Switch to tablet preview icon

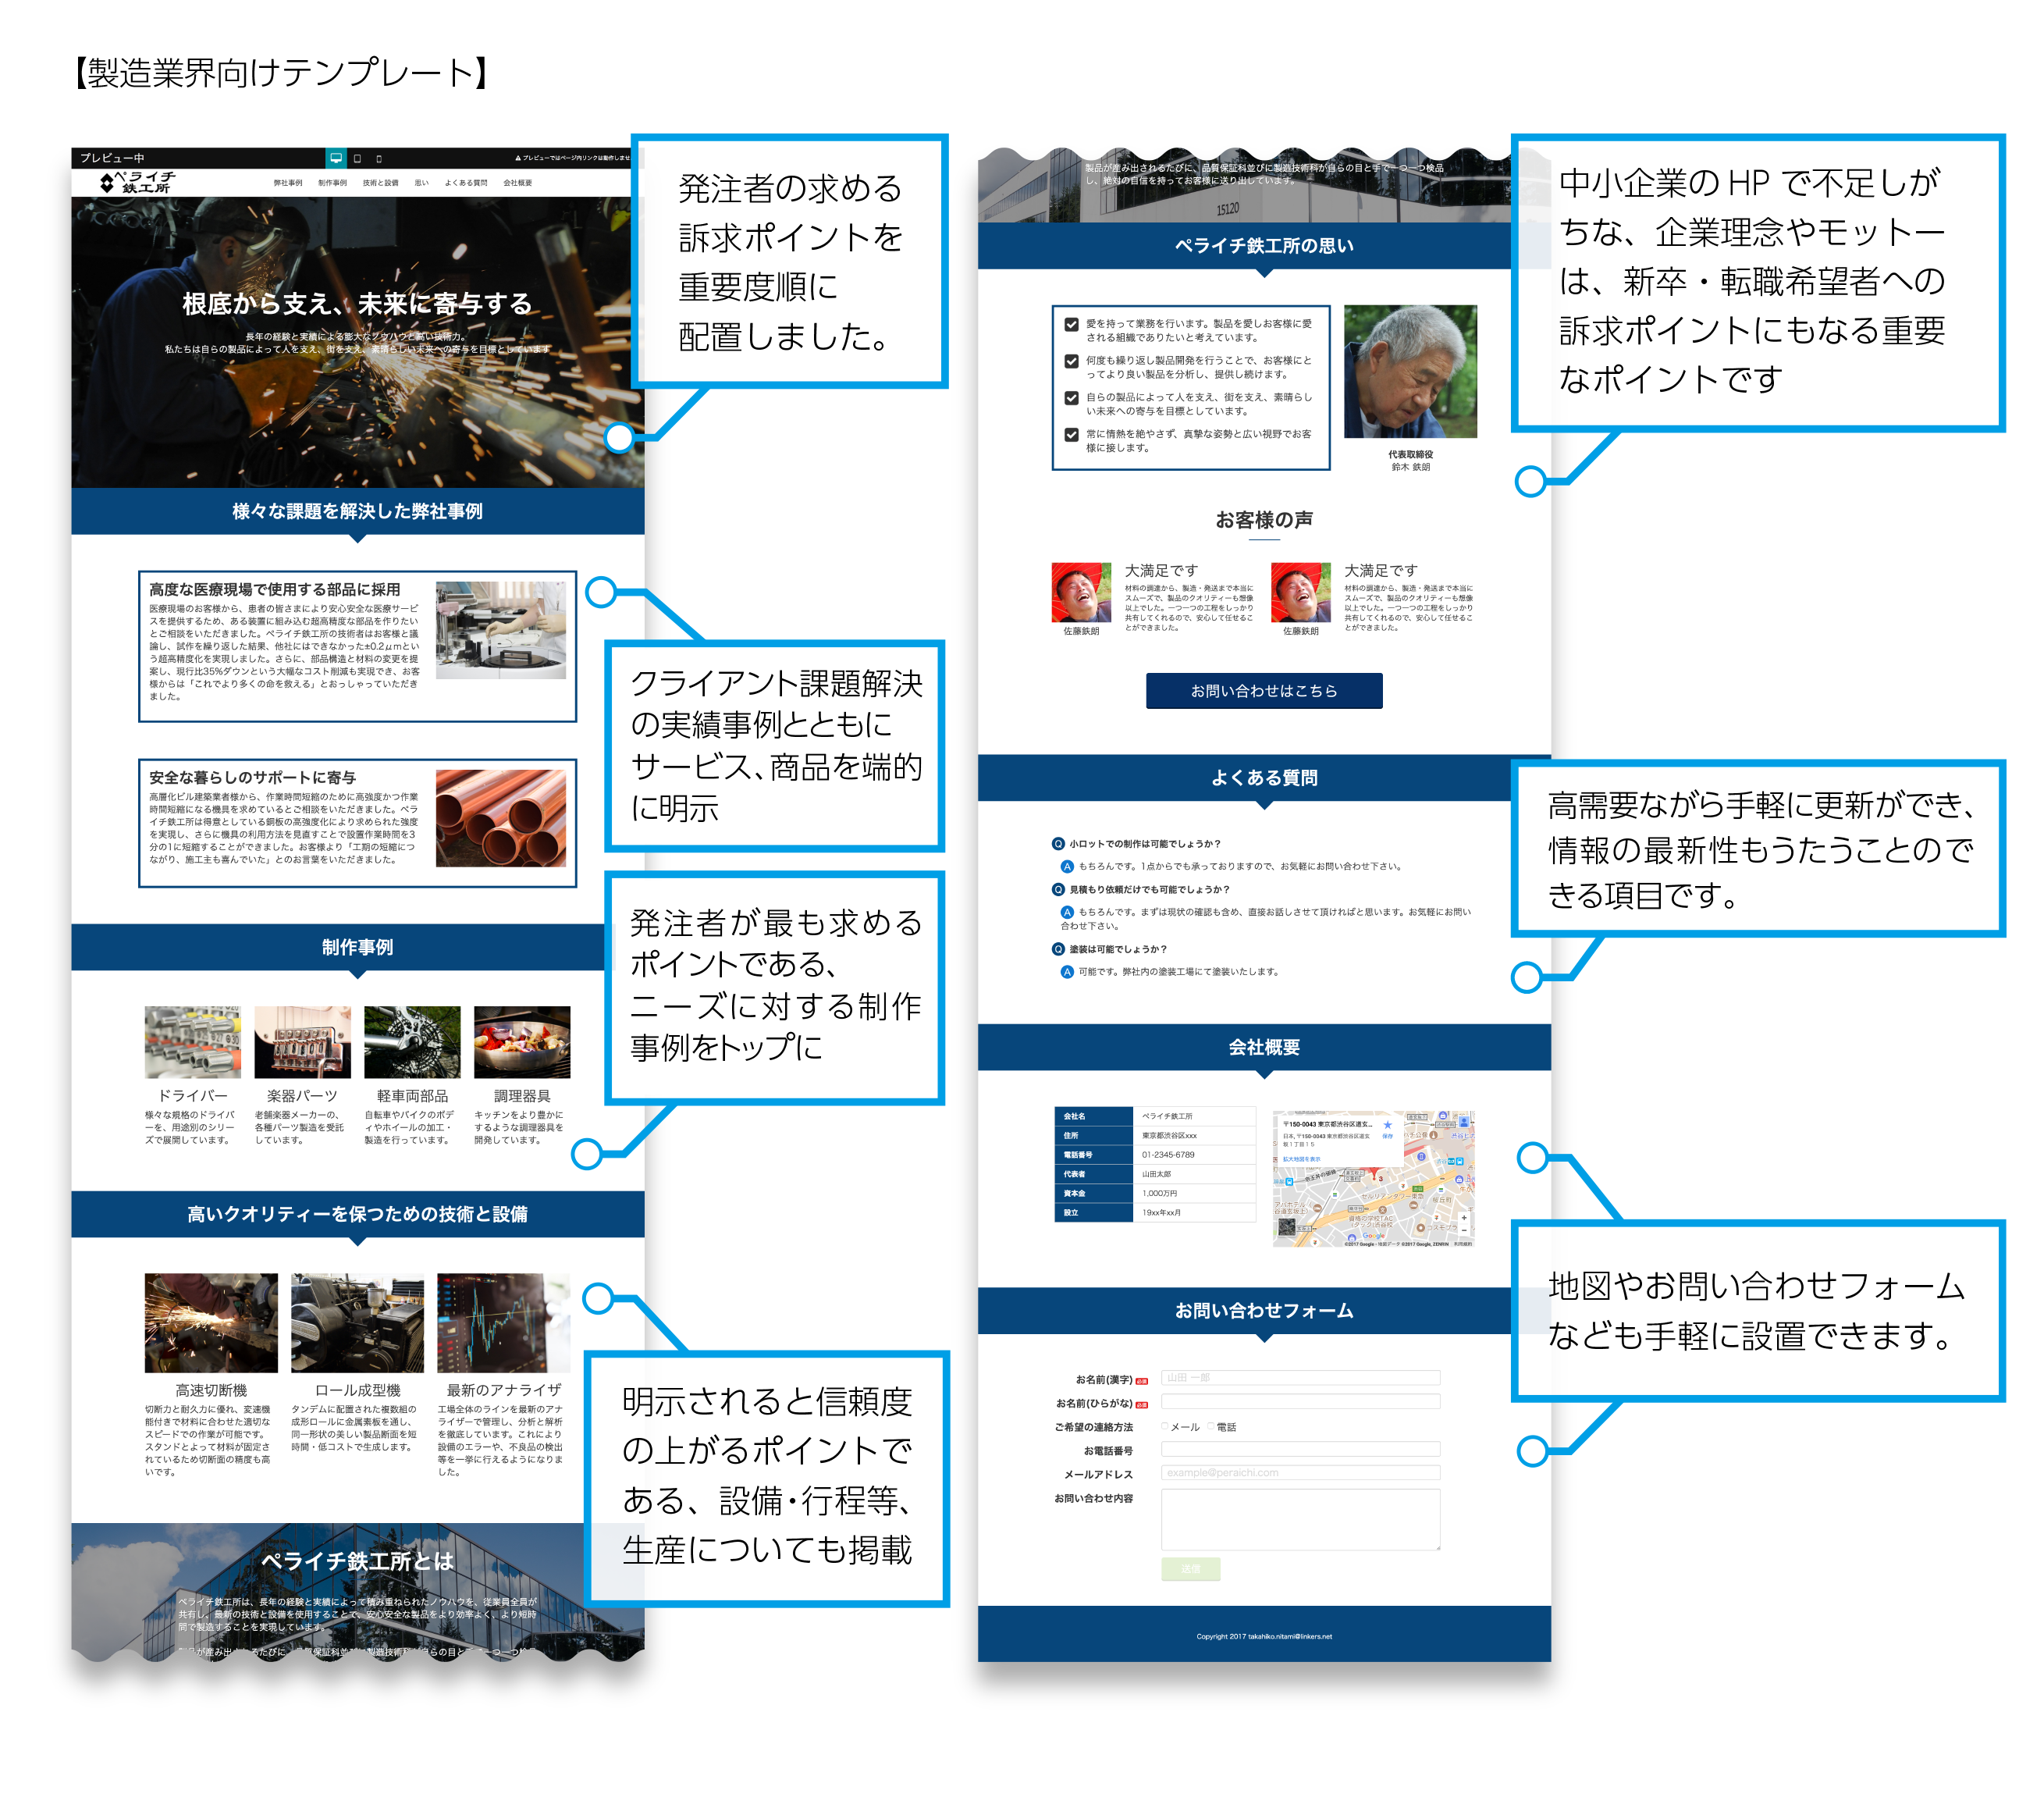click(x=358, y=158)
